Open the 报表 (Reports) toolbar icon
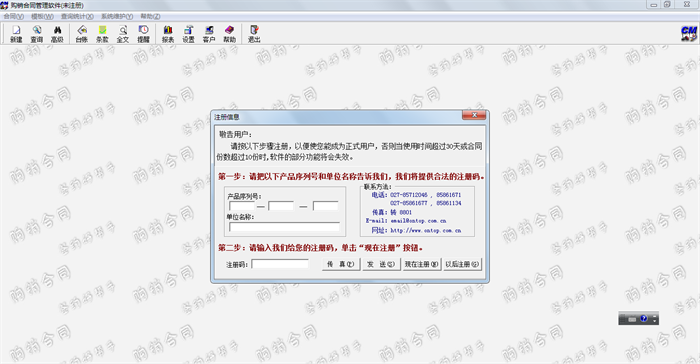The height and width of the screenshot is (364, 700). 168,33
